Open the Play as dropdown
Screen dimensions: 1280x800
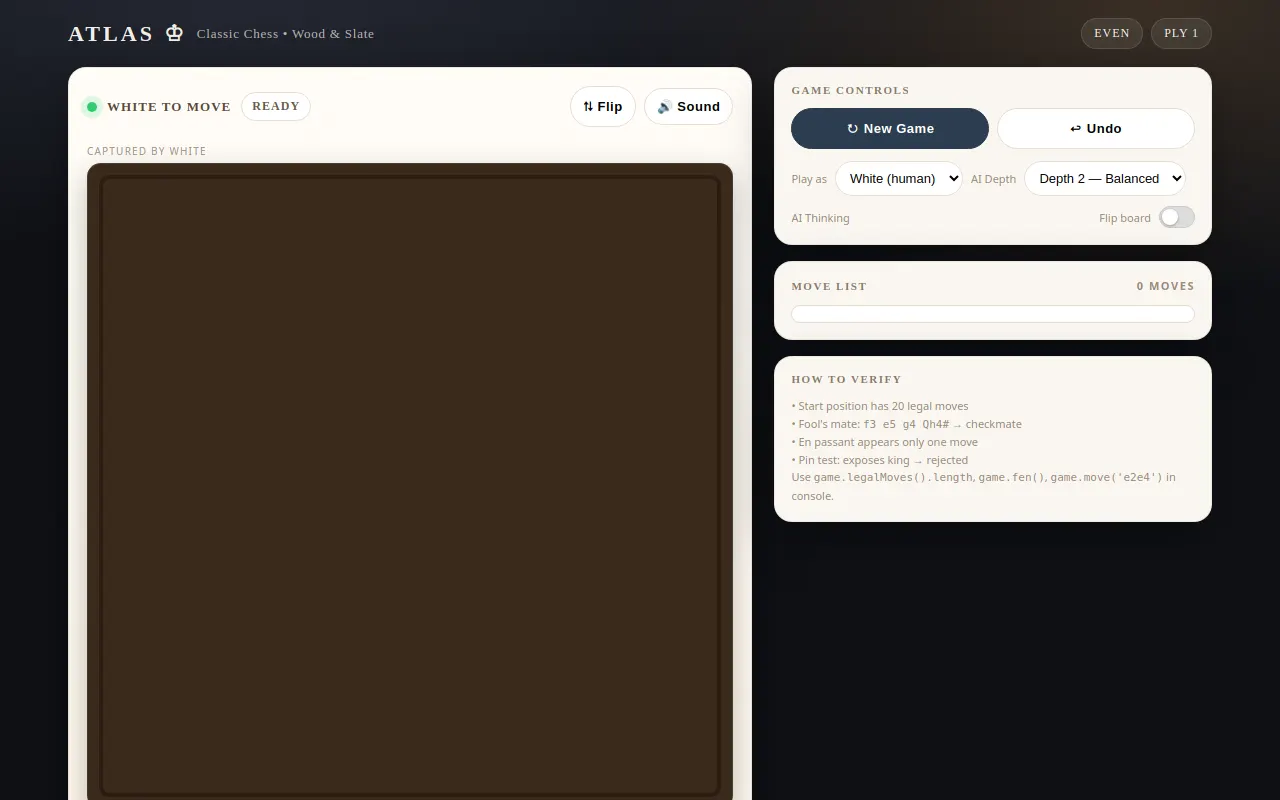coord(899,179)
